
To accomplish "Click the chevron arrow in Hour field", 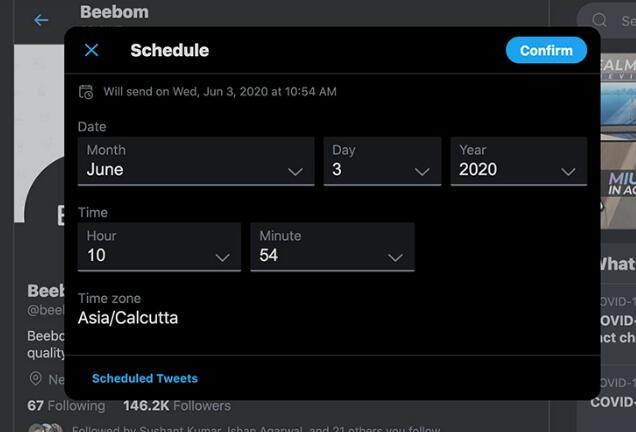I will tap(222, 258).
